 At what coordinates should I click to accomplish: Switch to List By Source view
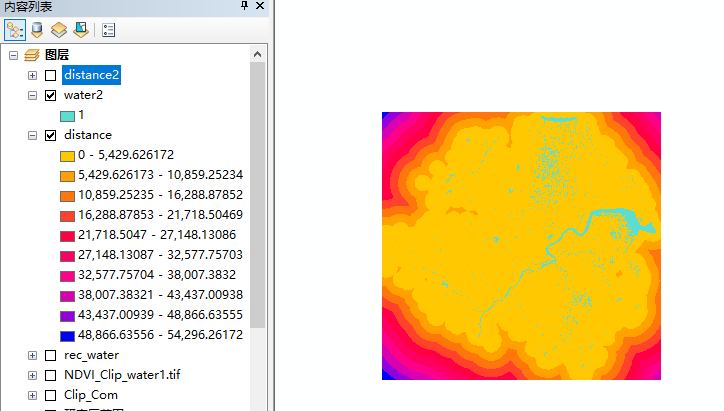tap(37, 30)
